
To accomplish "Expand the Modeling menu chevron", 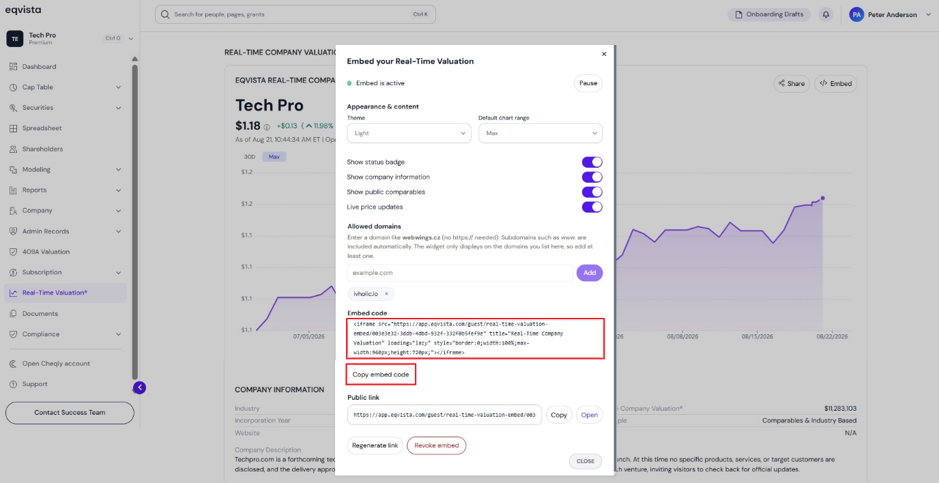I will [118, 169].
